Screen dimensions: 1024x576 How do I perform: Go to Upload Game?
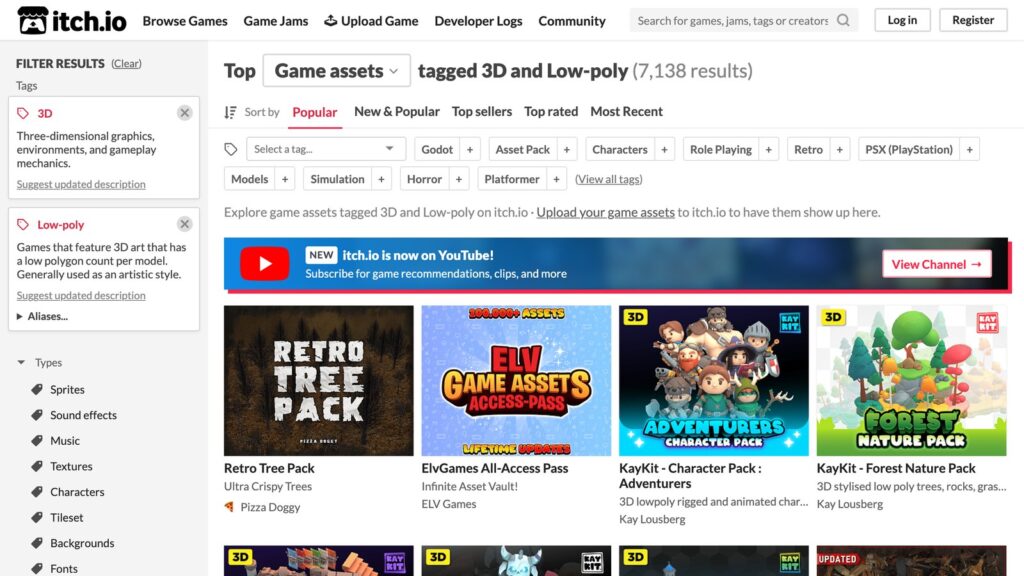[x=371, y=21]
